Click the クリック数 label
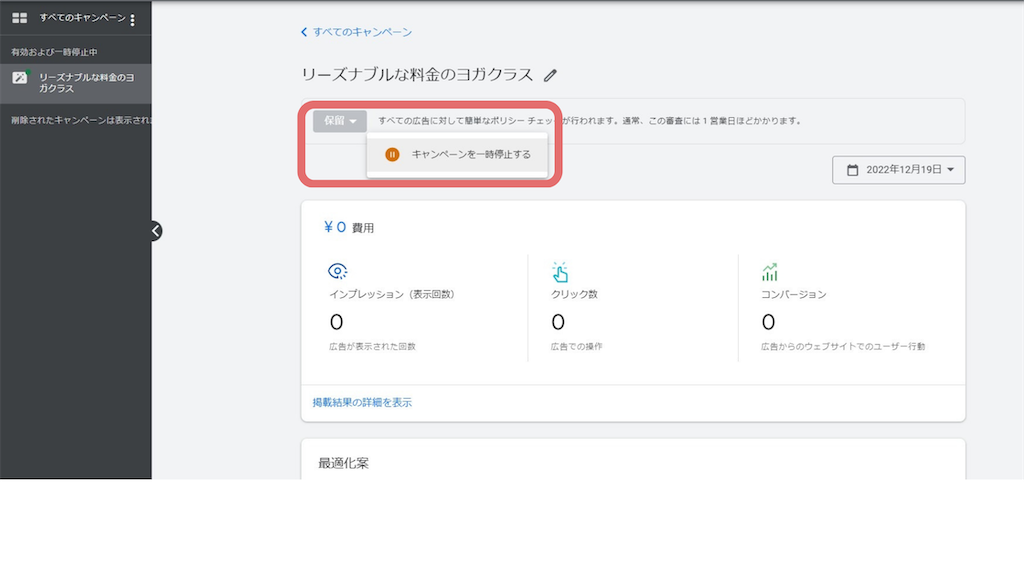 (574, 295)
